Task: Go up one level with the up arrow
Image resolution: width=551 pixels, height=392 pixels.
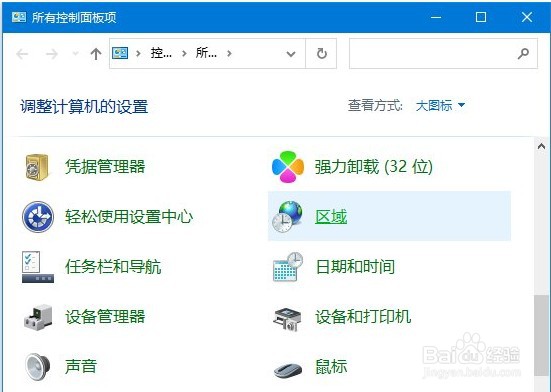Action: [96, 54]
